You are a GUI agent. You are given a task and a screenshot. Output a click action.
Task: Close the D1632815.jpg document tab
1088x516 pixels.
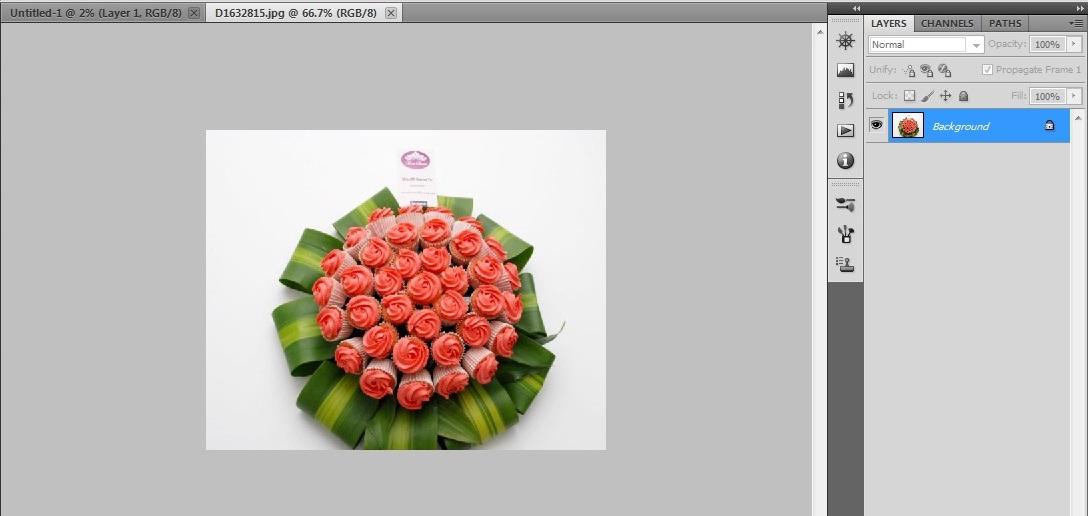pyautogui.click(x=391, y=13)
